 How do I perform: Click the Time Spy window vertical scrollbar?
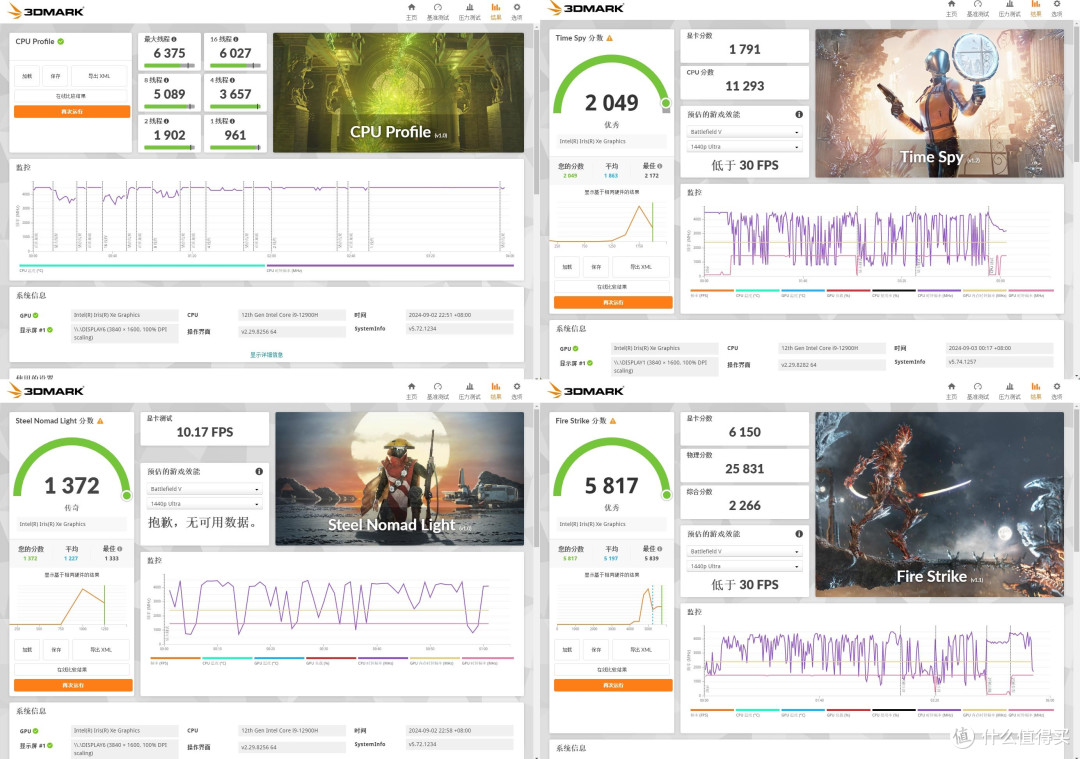1075,96
